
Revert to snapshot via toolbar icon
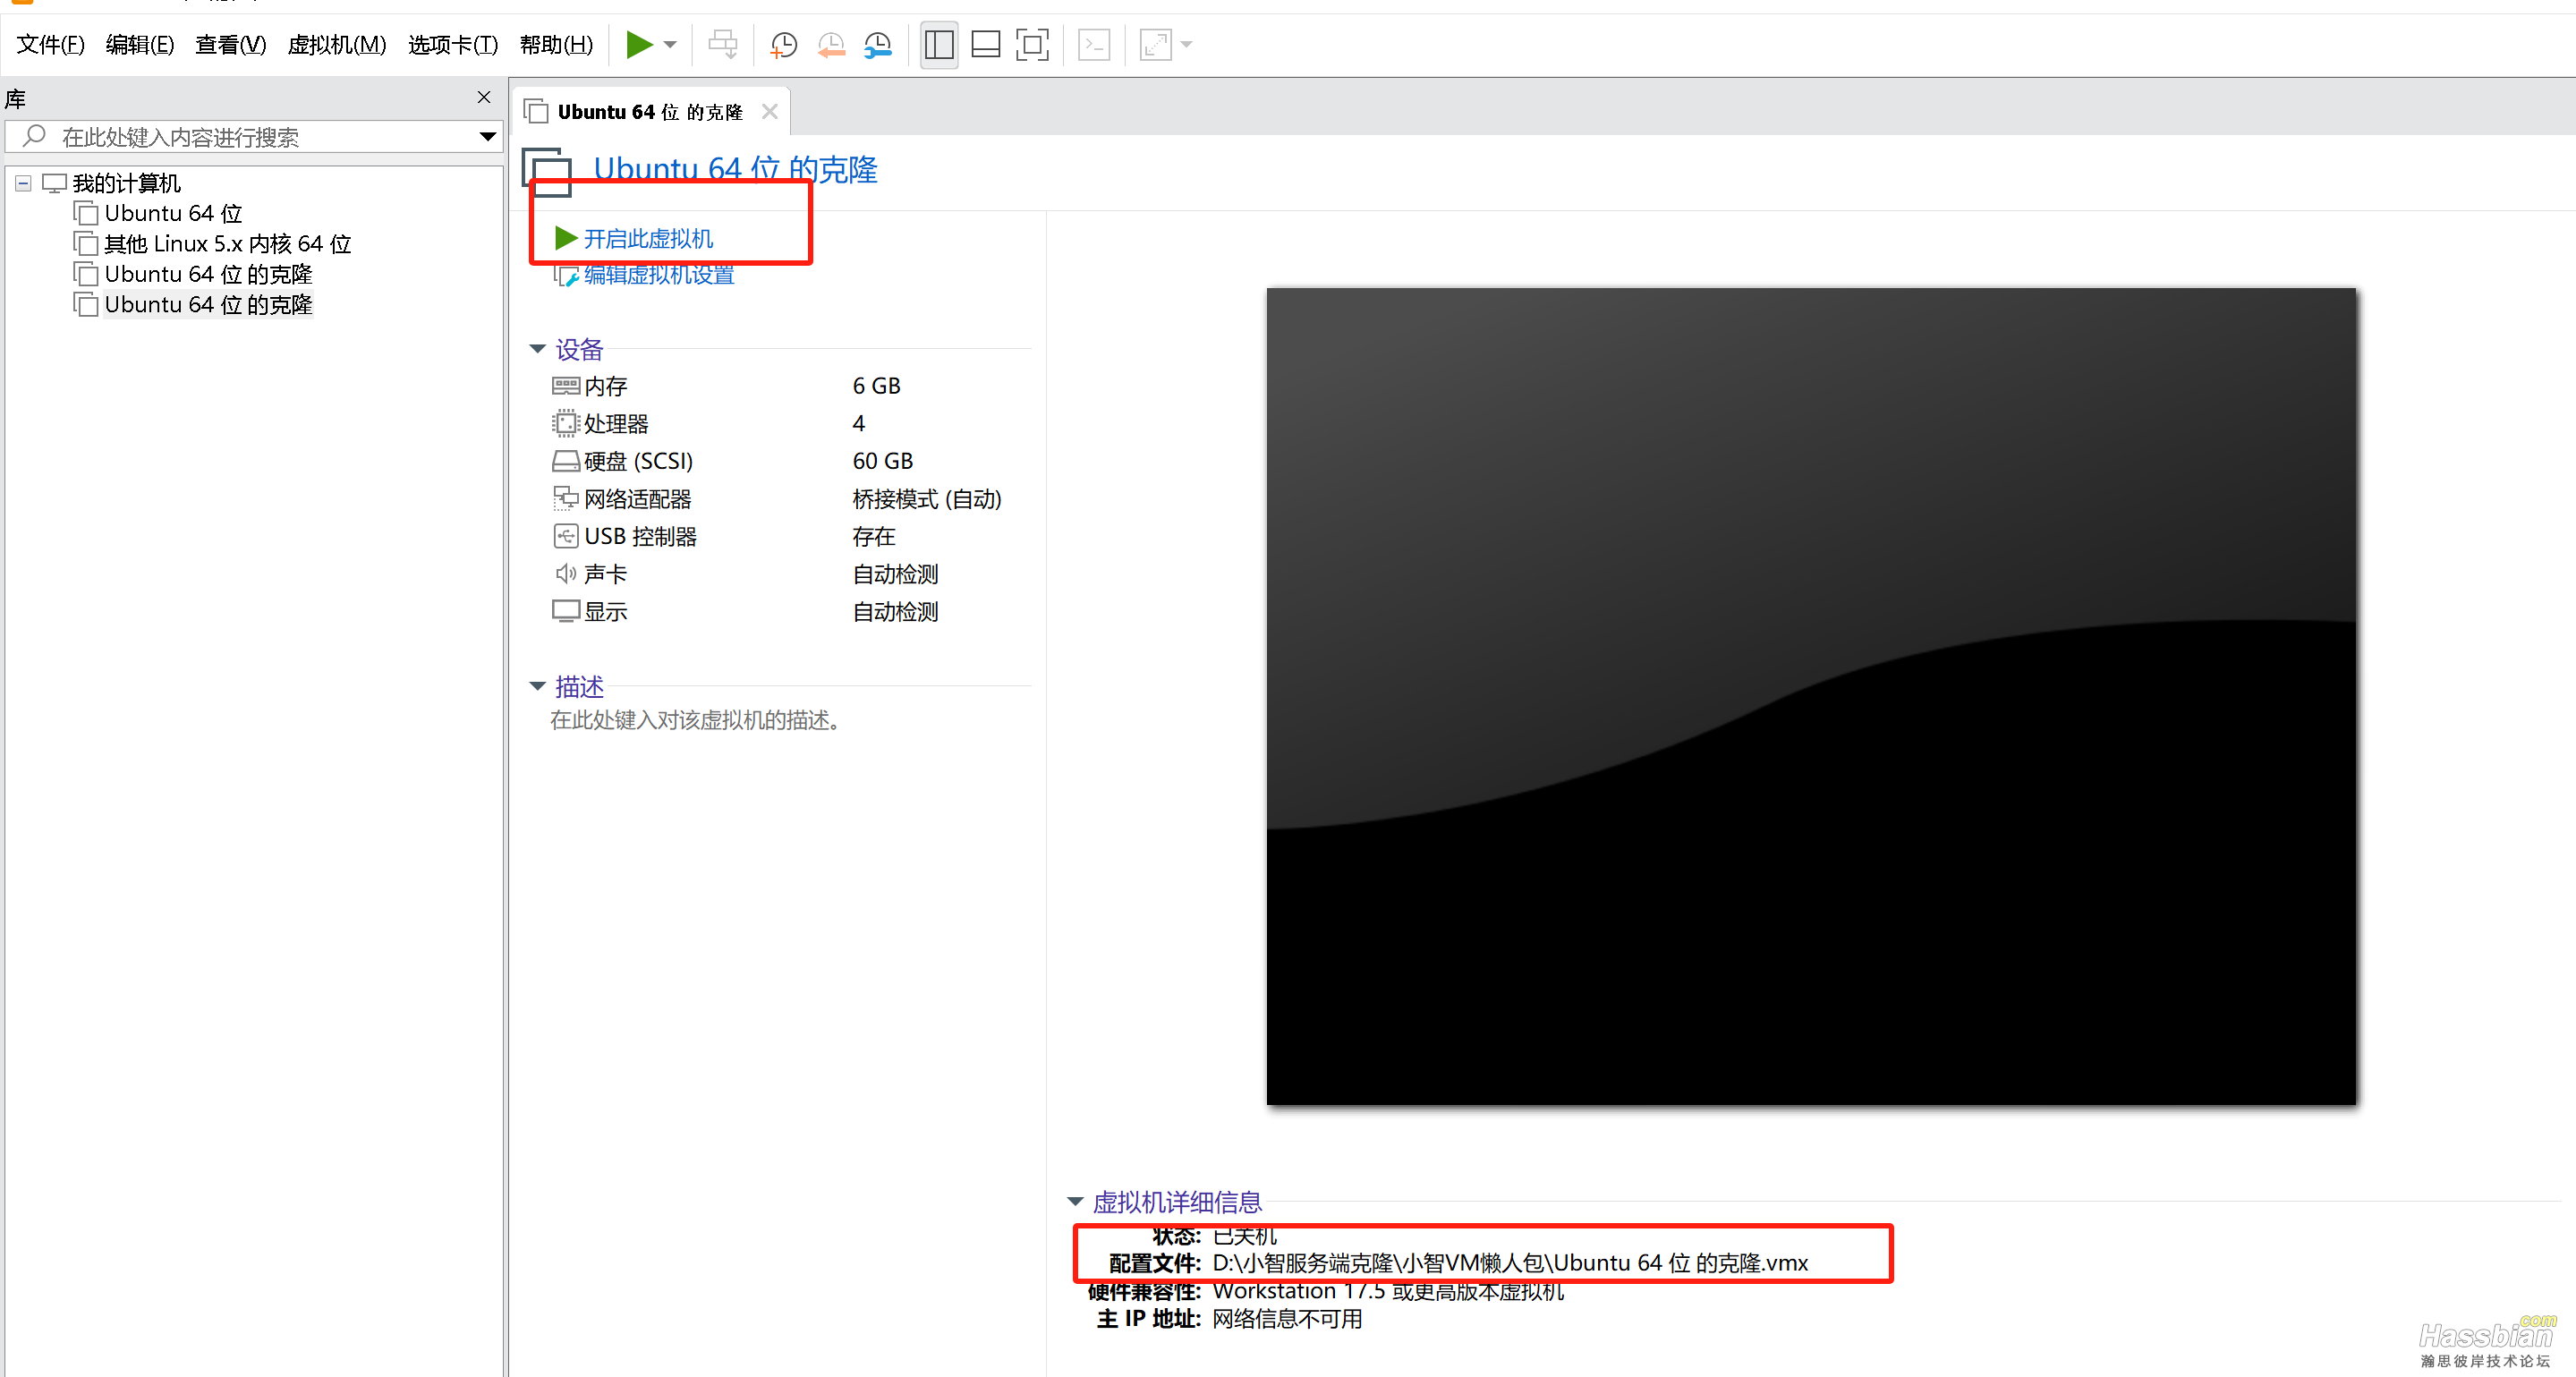(x=831, y=44)
